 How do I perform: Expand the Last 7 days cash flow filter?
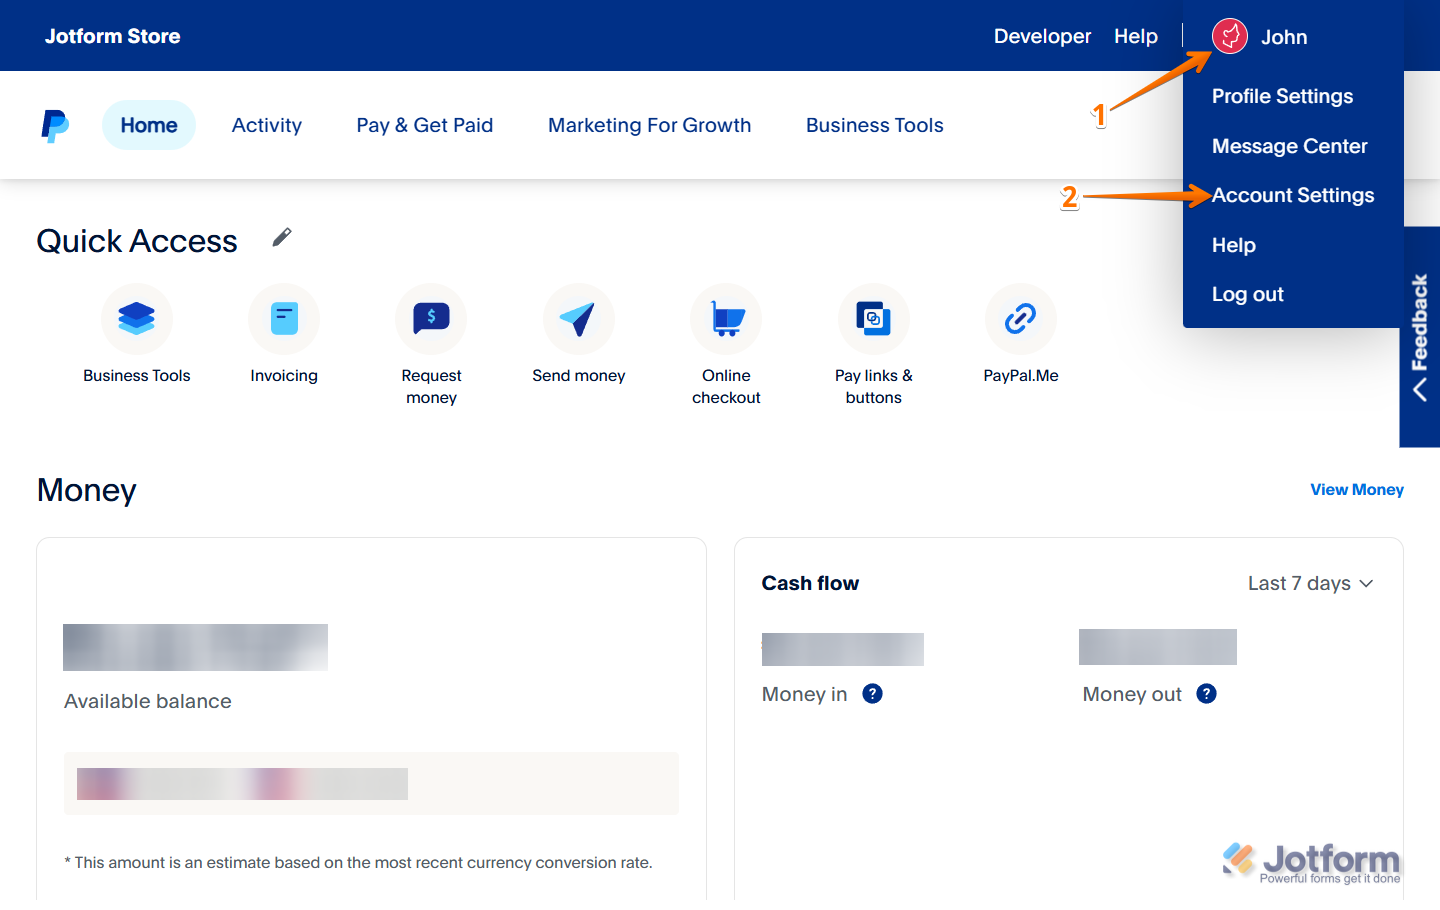coord(1311,583)
